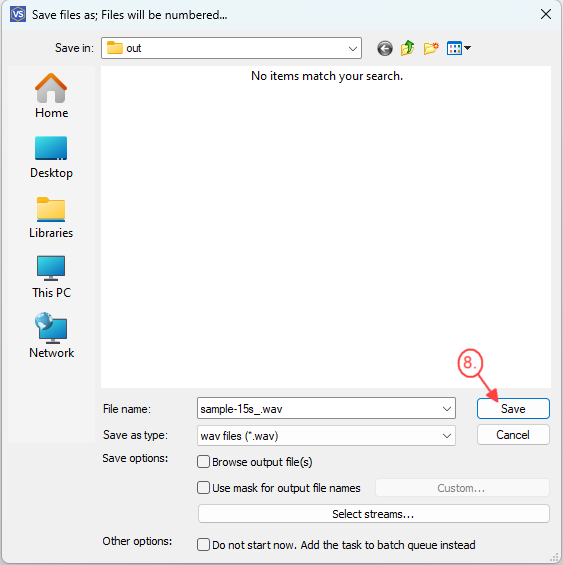Check Do not start now batch queue option
Screen dimensions: 563x565
(x=203, y=544)
